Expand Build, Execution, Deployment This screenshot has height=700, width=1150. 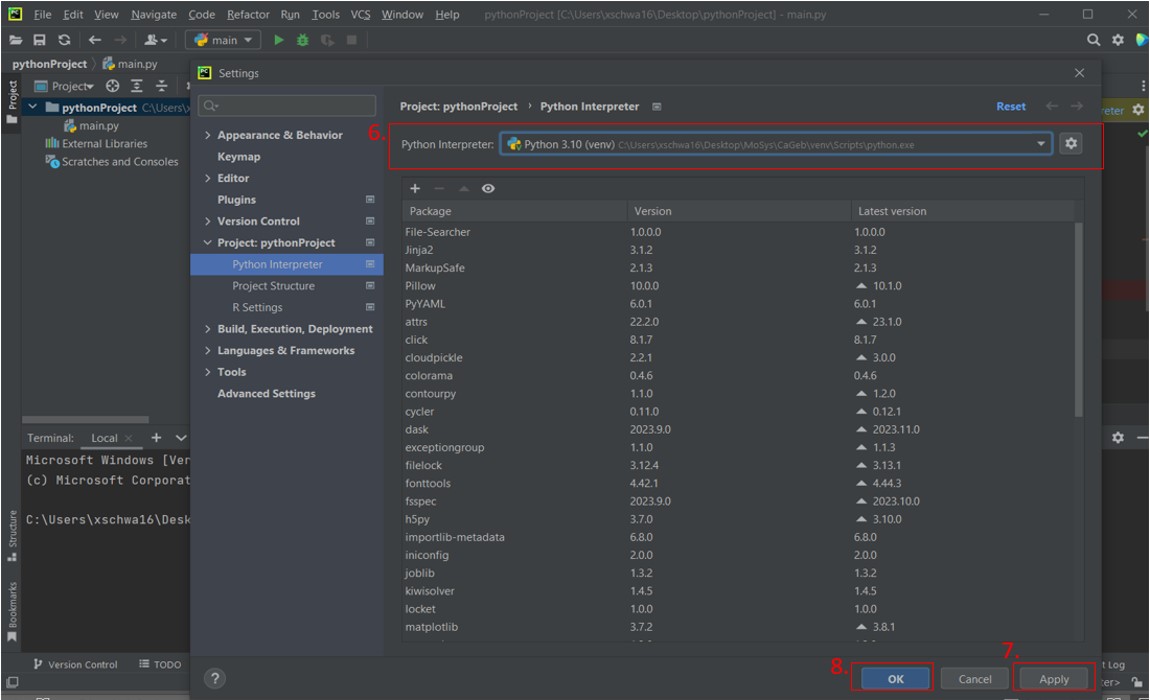208,329
